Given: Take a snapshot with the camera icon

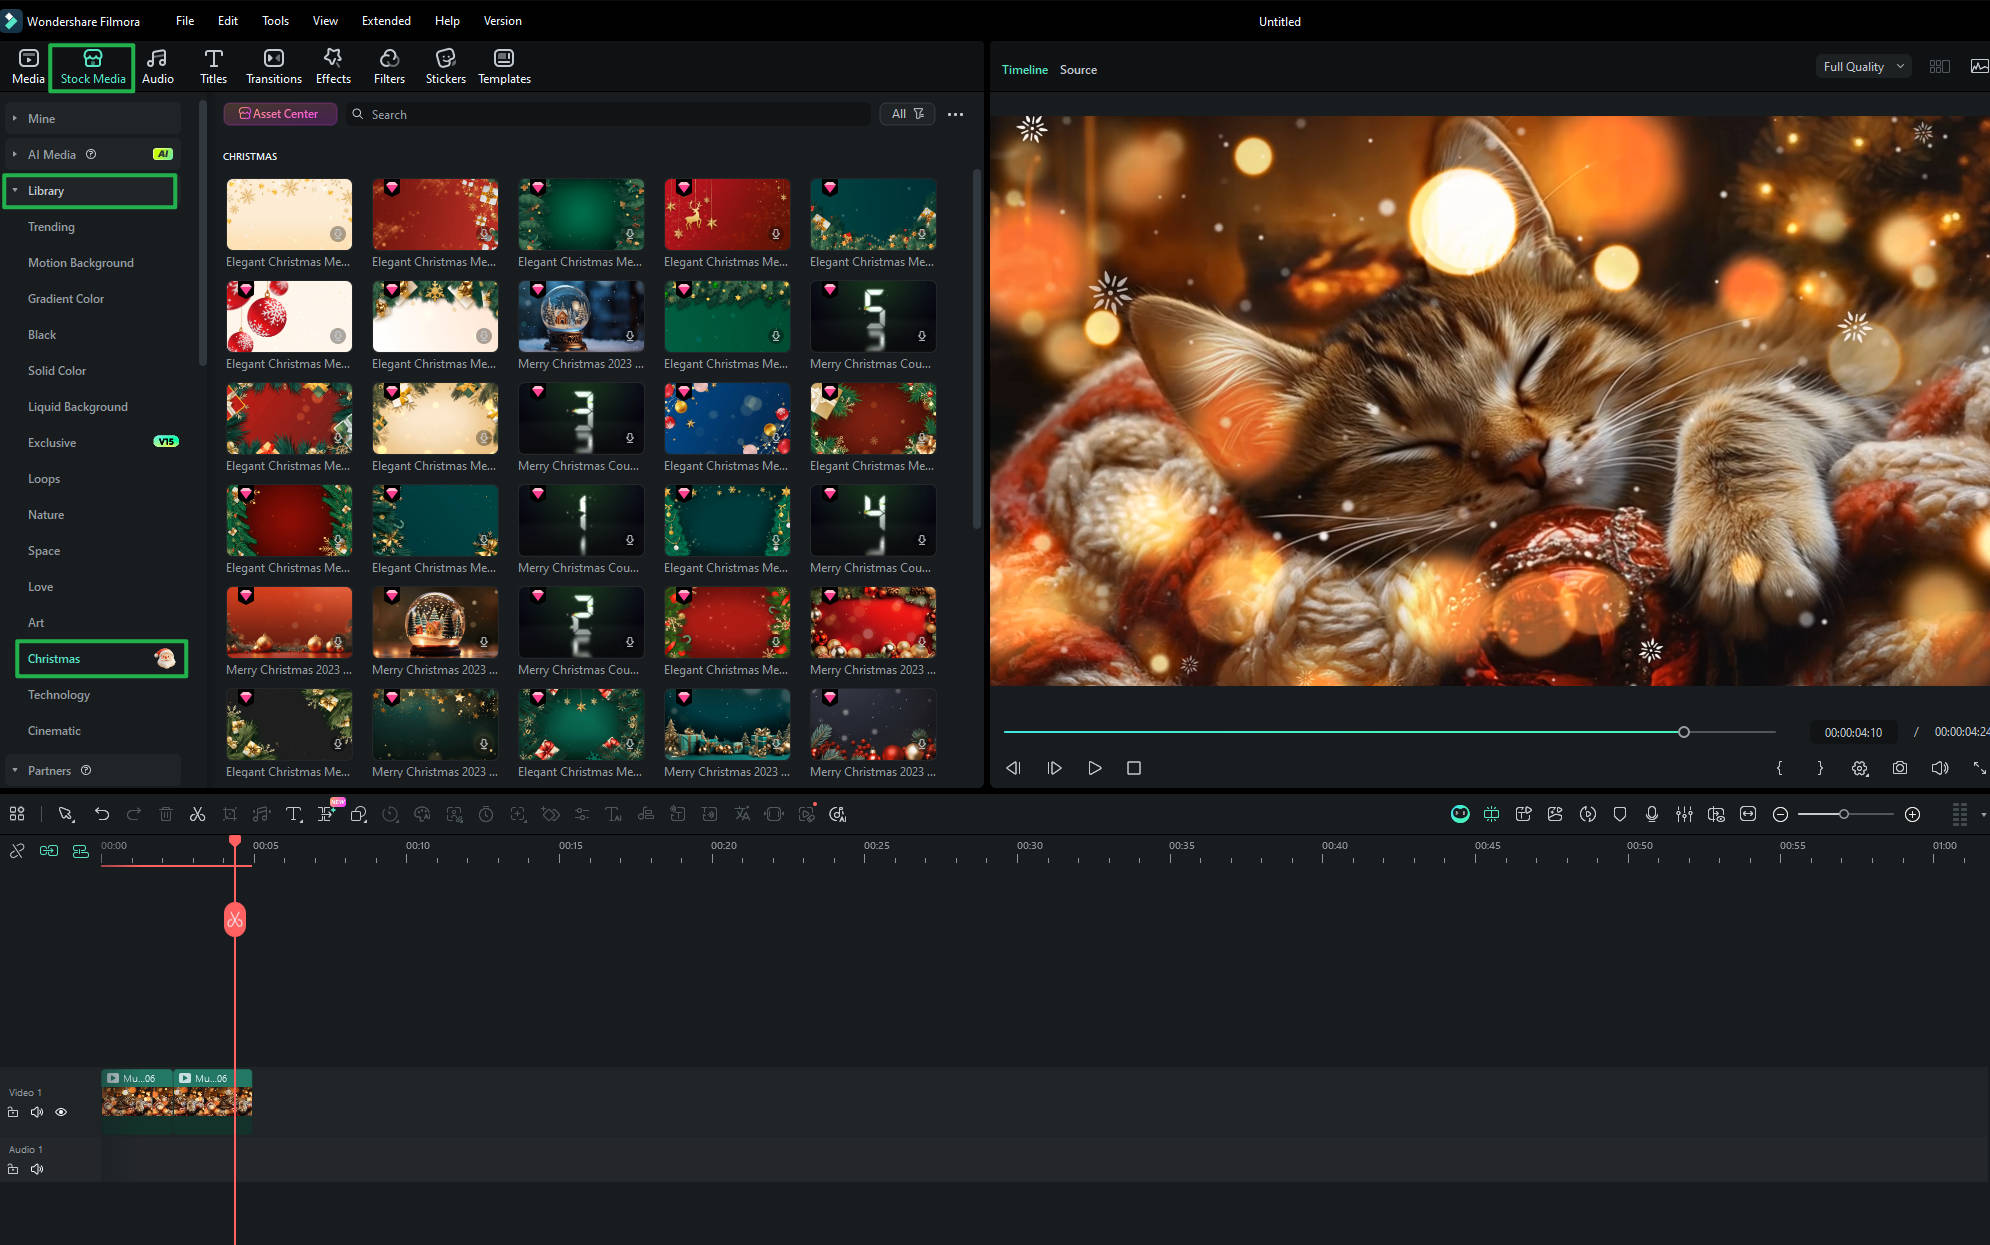Looking at the screenshot, I should tap(1899, 768).
